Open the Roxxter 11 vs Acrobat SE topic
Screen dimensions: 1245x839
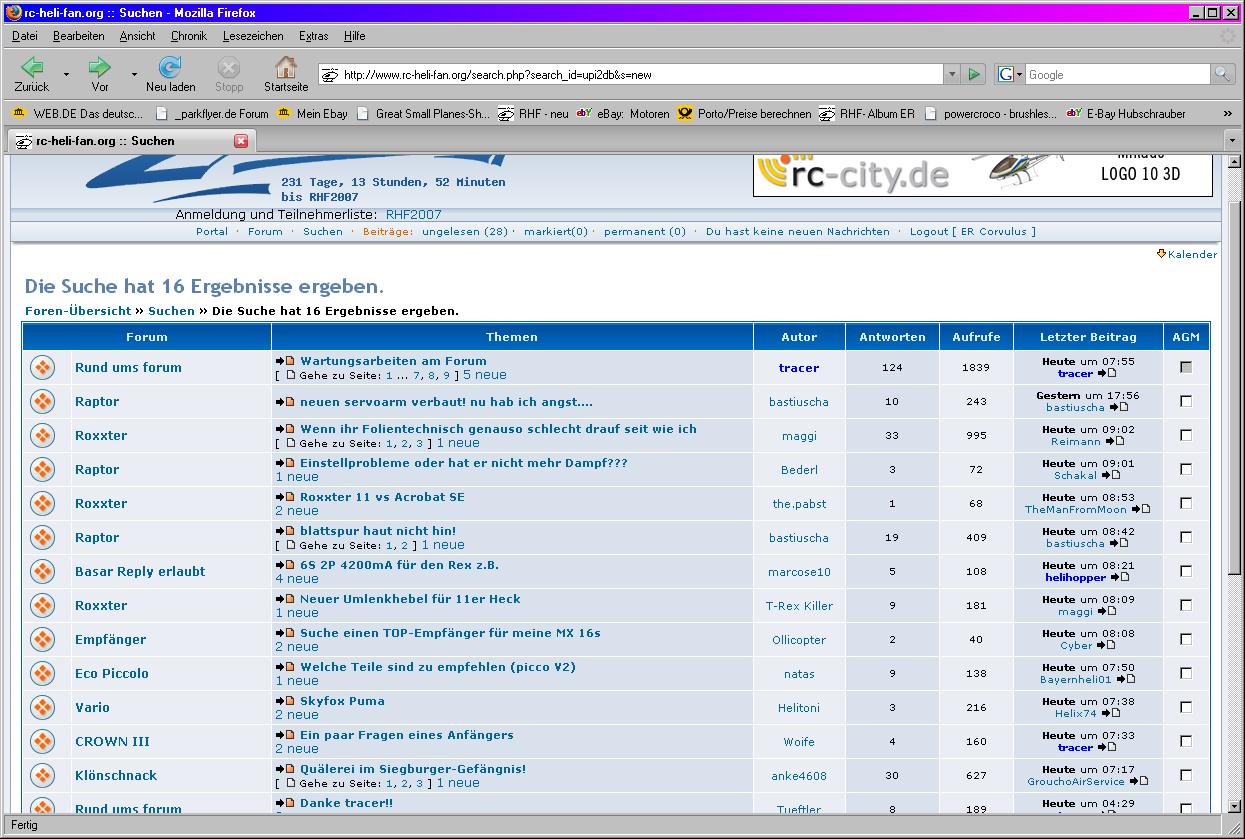point(382,497)
